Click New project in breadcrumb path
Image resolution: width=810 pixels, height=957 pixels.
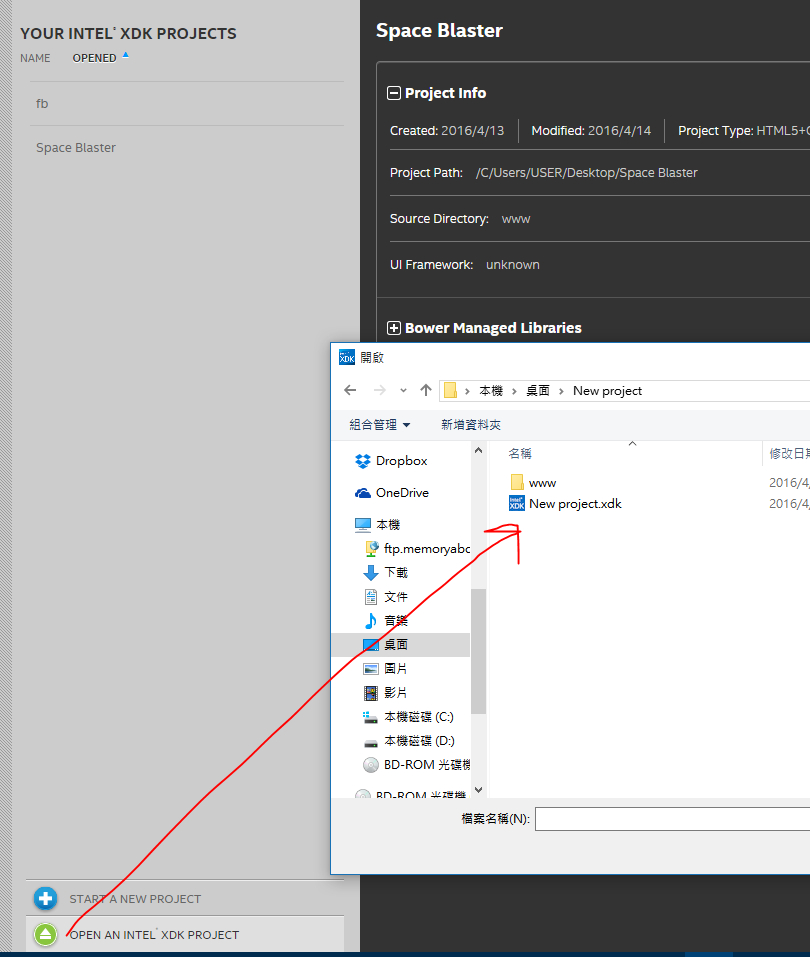tap(607, 391)
